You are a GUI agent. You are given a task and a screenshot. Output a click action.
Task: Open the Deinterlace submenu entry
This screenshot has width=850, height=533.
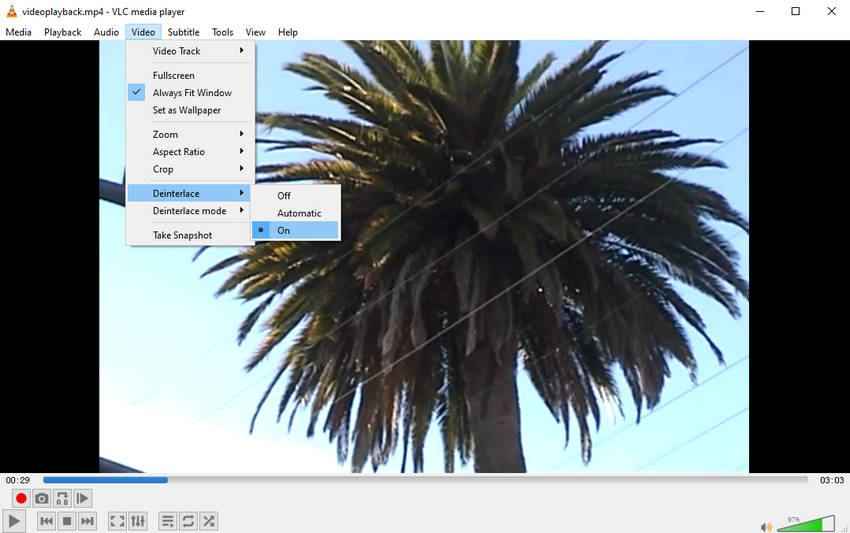coord(190,194)
